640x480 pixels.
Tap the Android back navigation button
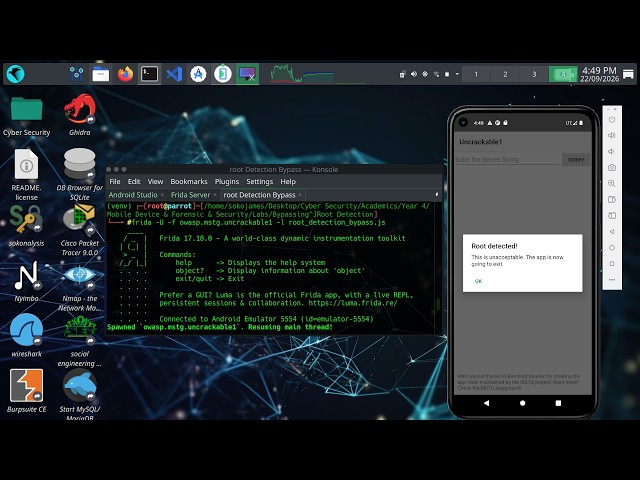click(486, 403)
